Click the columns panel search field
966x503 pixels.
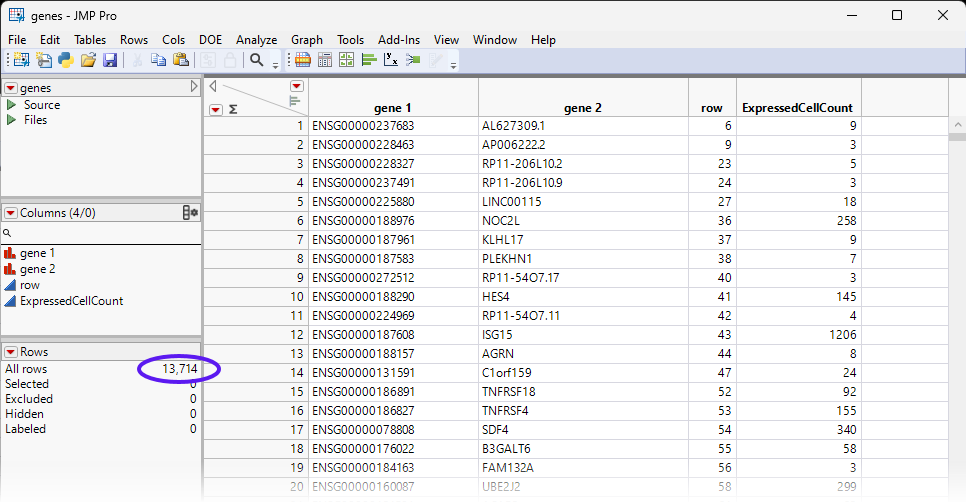click(x=105, y=232)
